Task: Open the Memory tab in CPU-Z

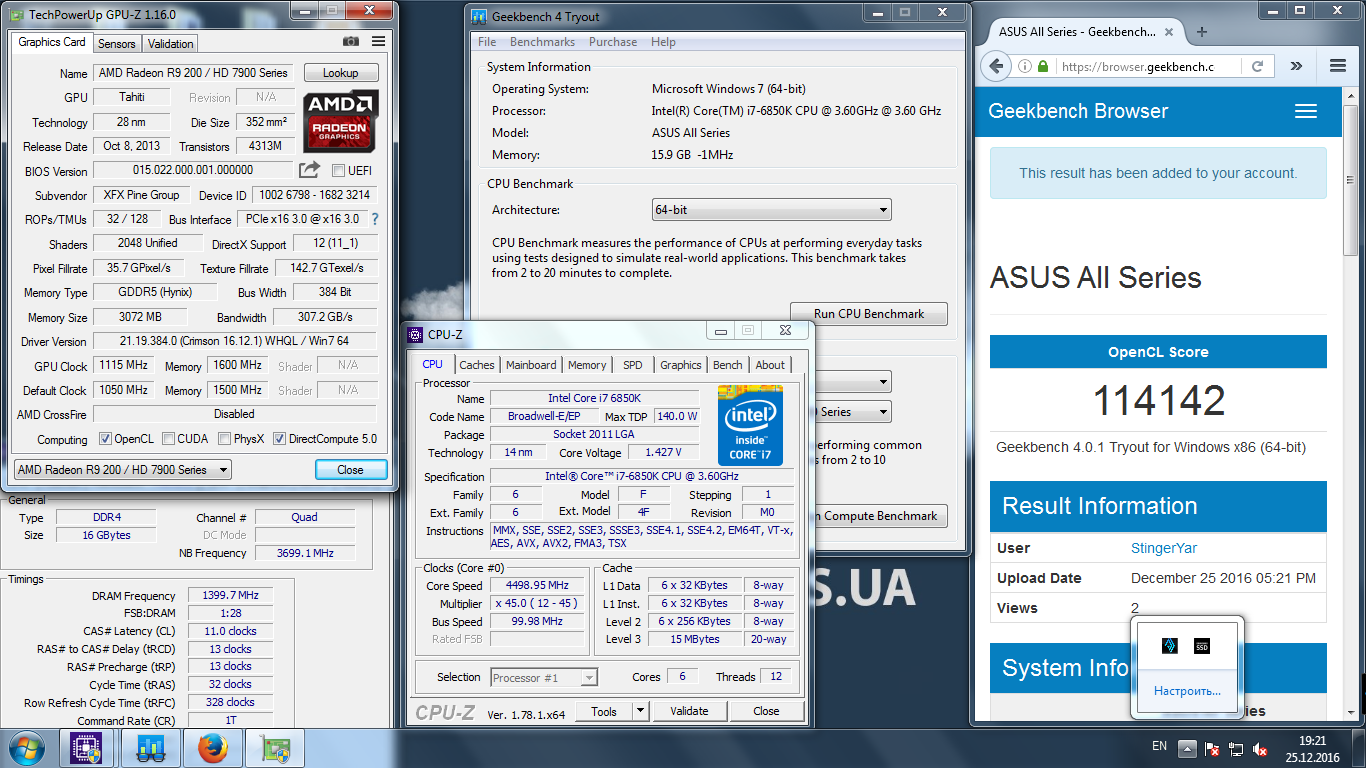Action: [587, 365]
